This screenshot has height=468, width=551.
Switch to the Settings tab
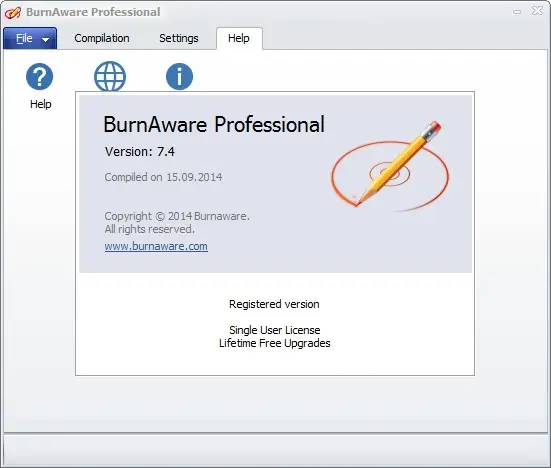[x=179, y=38]
